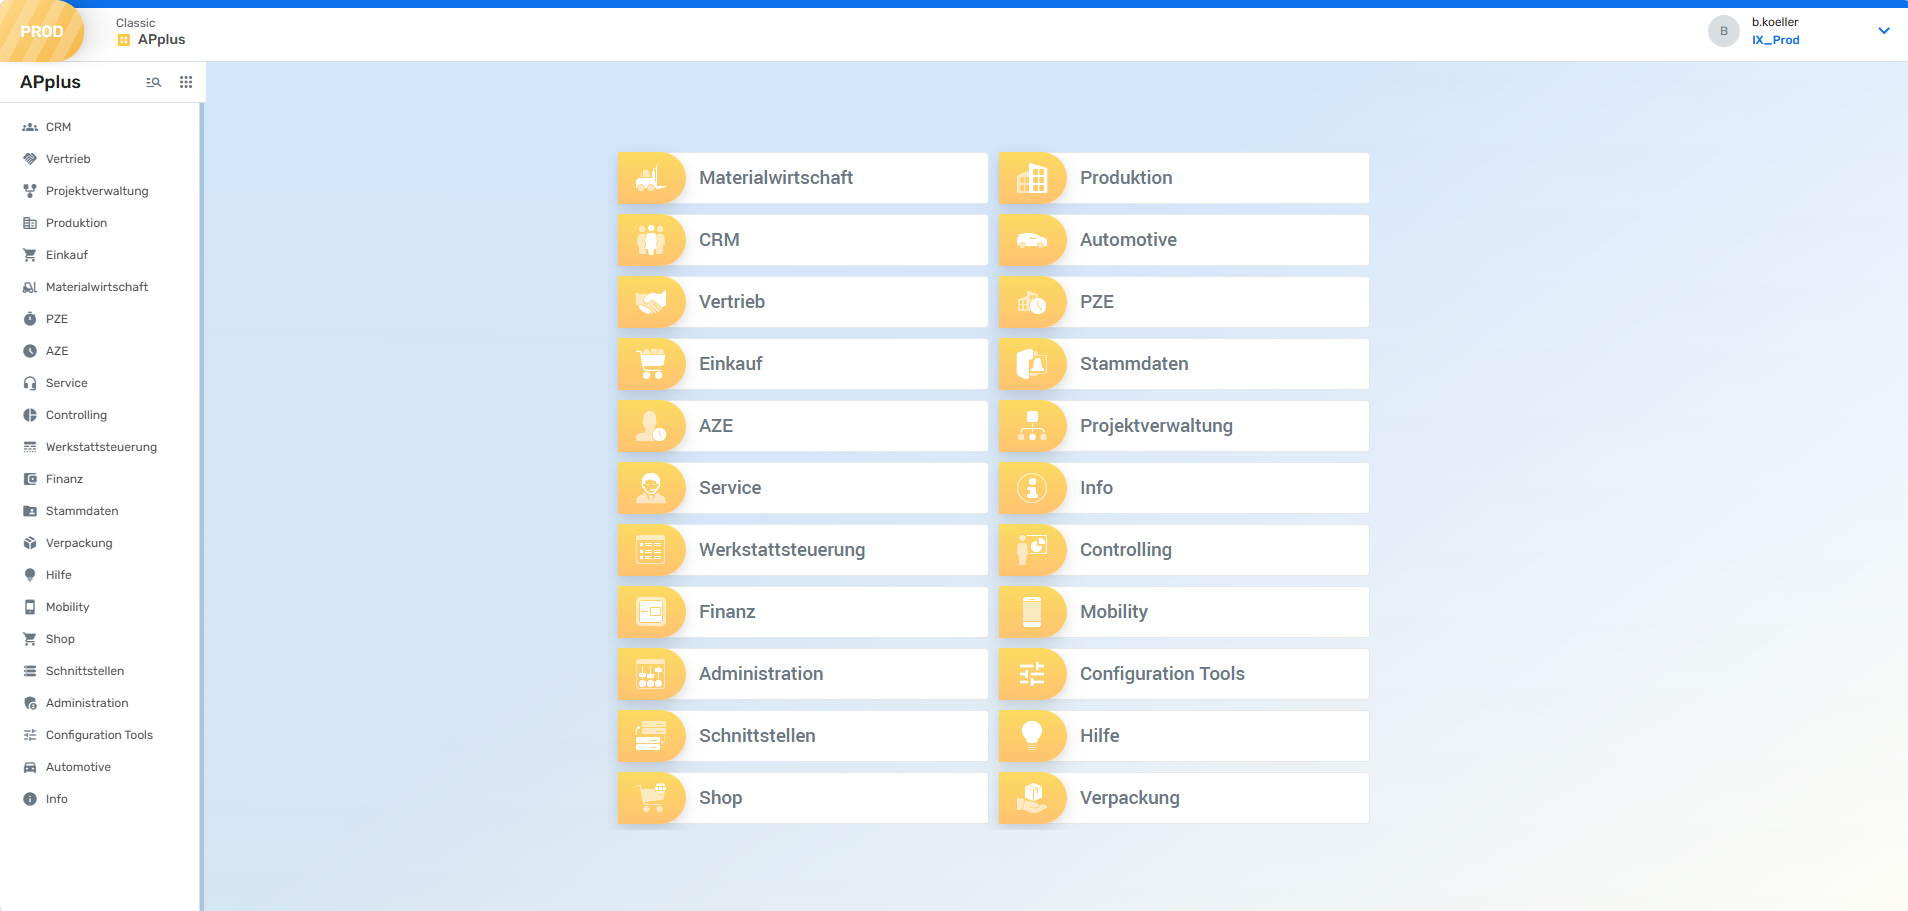Click the Hilfe lightbulb icon in the sidebar
This screenshot has width=1908, height=911.
pyautogui.click(x=30, y=575)
